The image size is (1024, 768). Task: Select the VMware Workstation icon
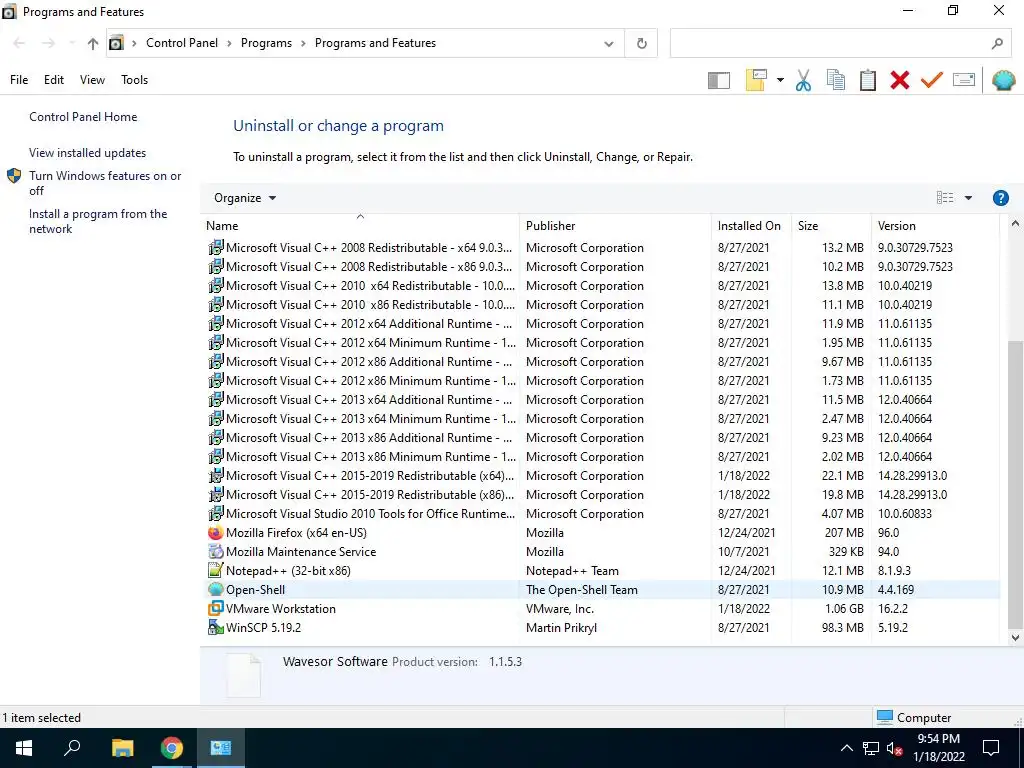tap(216, 609)
